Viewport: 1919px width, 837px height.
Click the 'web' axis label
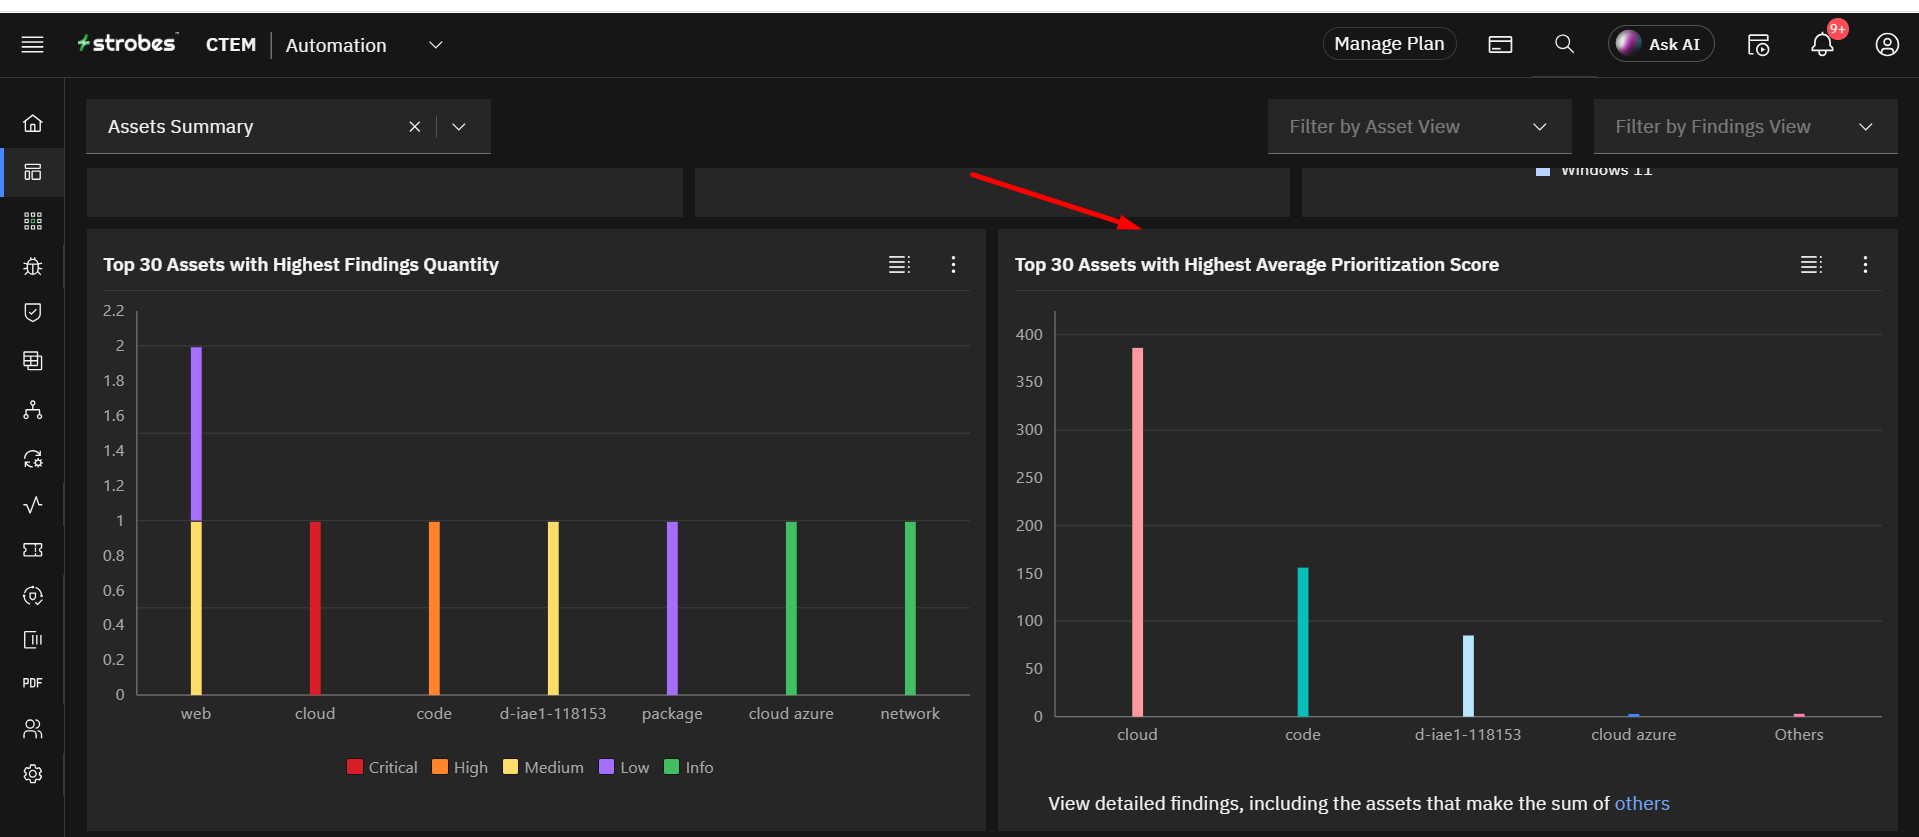196,713
